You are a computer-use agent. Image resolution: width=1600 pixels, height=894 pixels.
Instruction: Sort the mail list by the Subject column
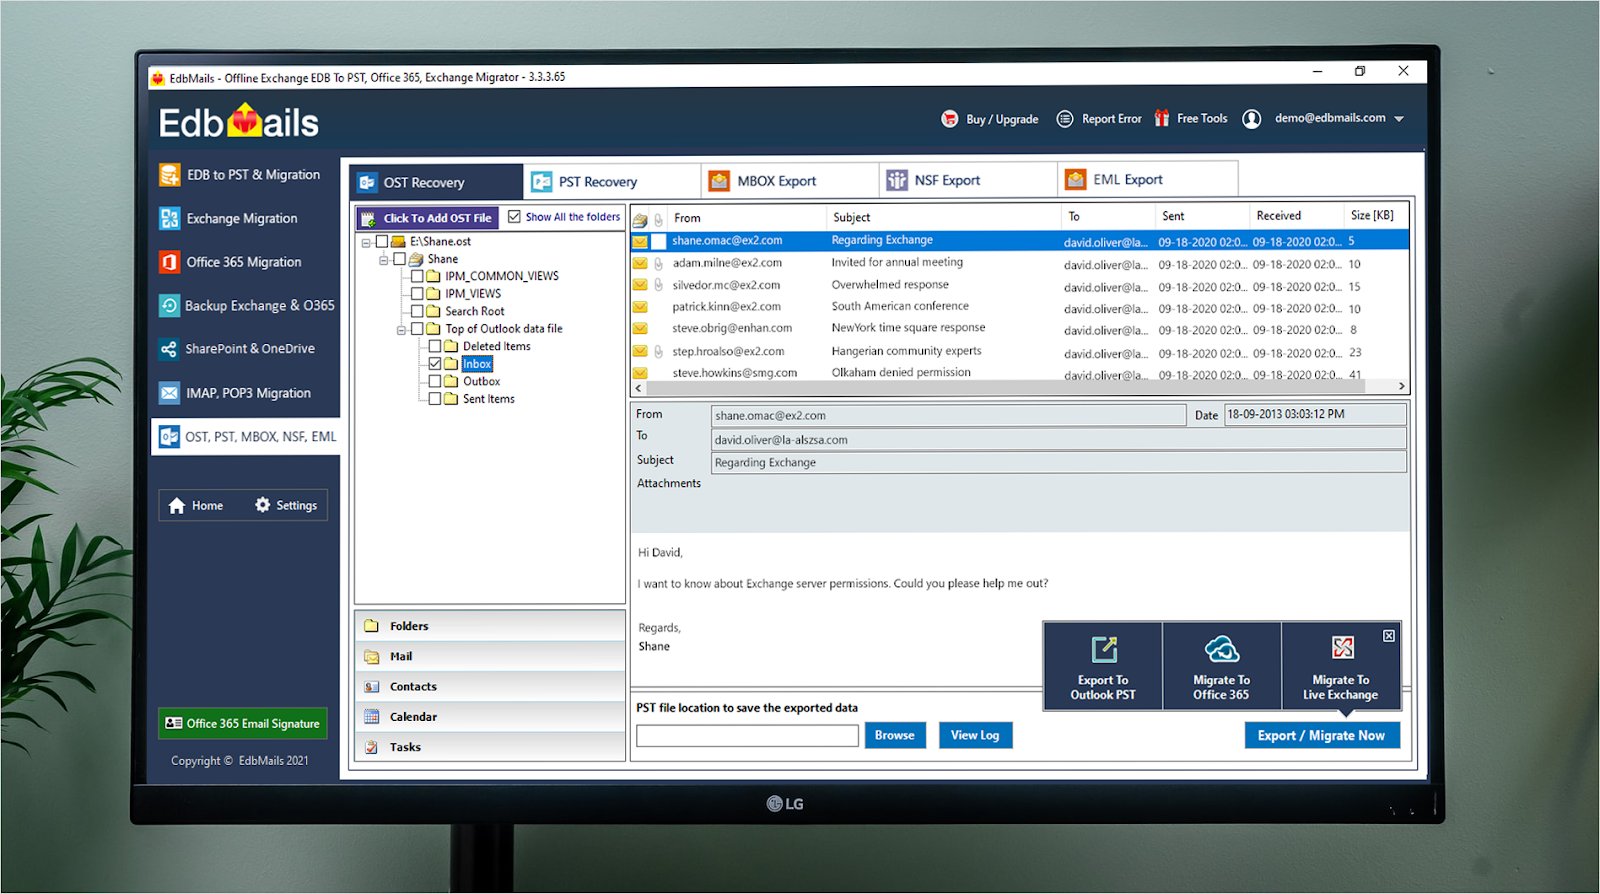943,217
